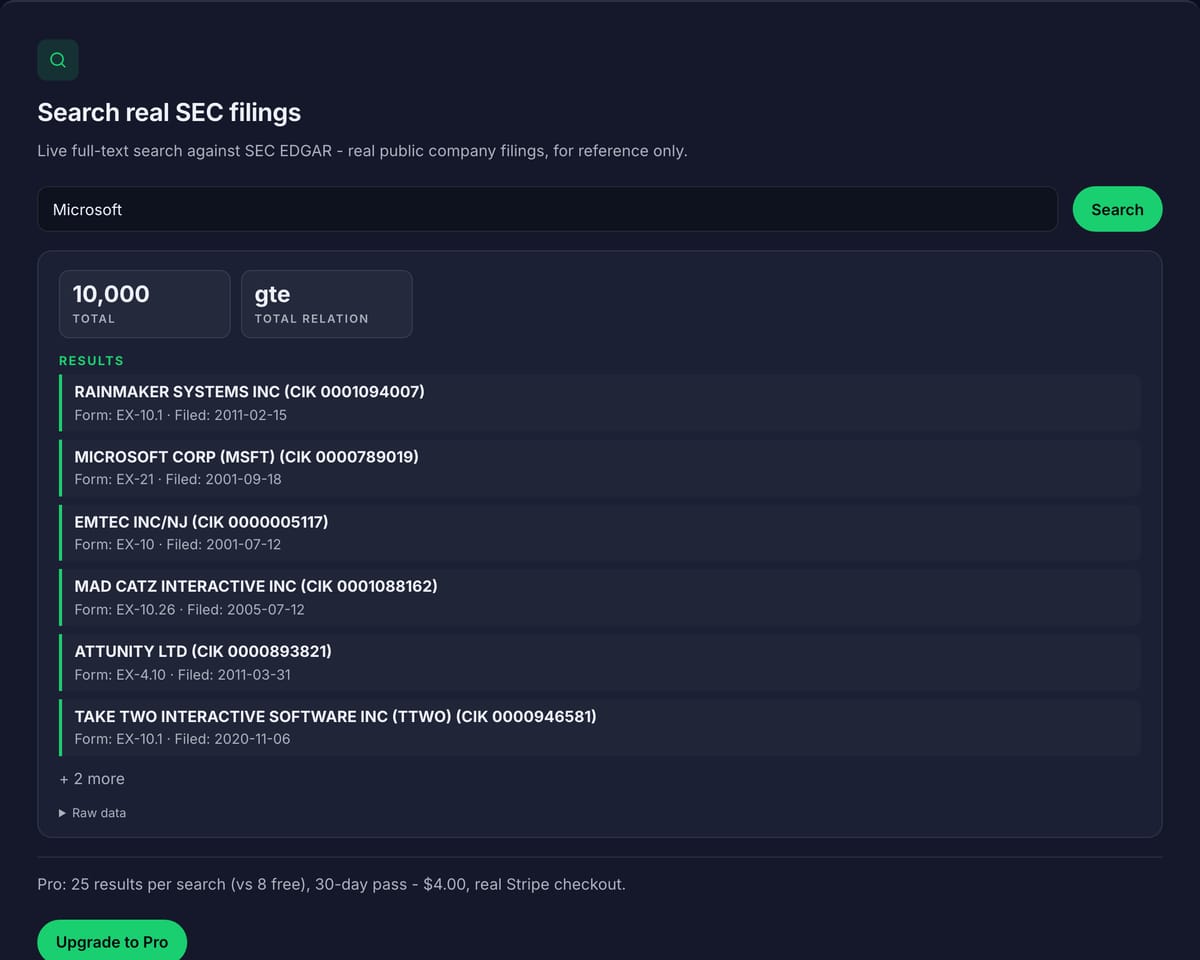Click the green Search button

[1117, 209]
